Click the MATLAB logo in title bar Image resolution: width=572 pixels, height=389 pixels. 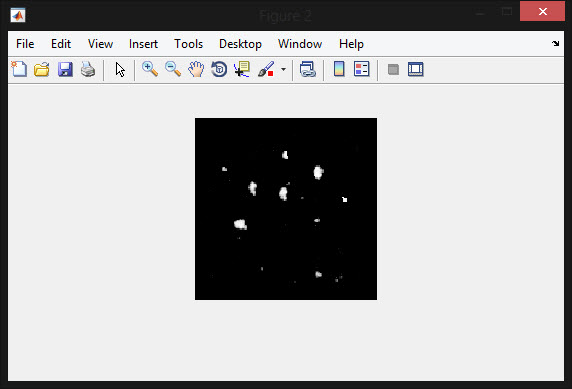(x=18, y=15)
